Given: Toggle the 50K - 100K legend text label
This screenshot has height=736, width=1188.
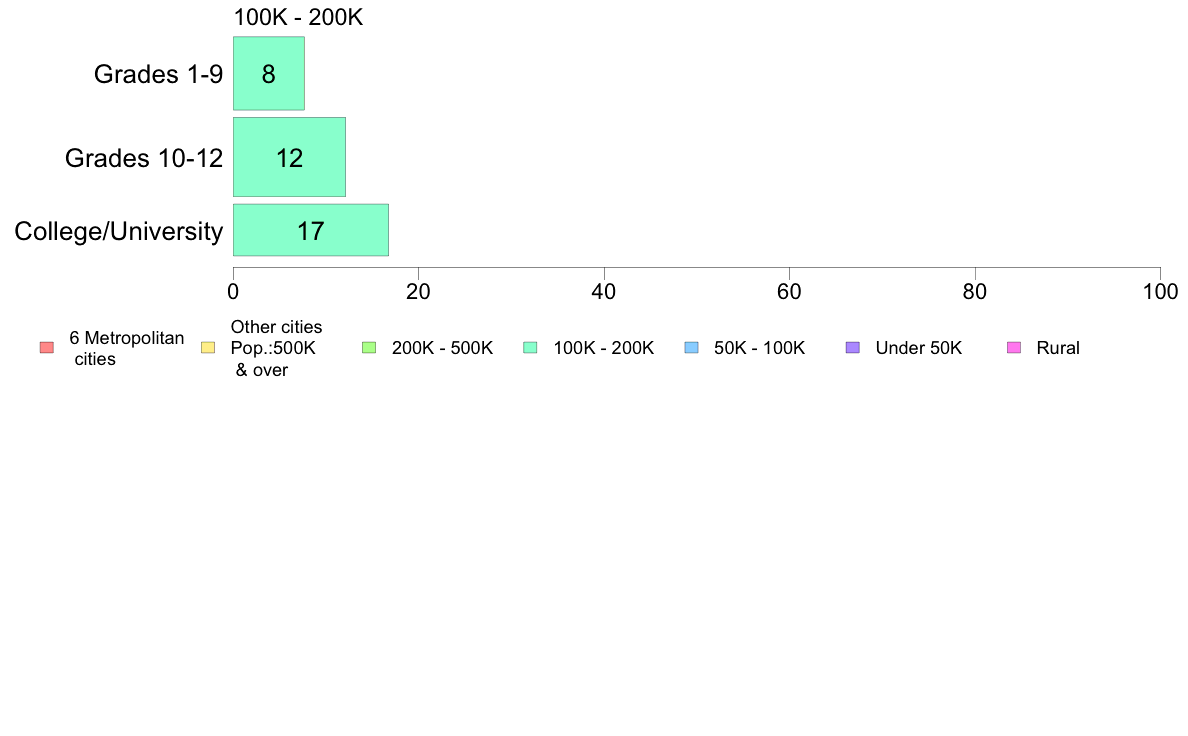Looking at the screenshot, I should (759, 348).
